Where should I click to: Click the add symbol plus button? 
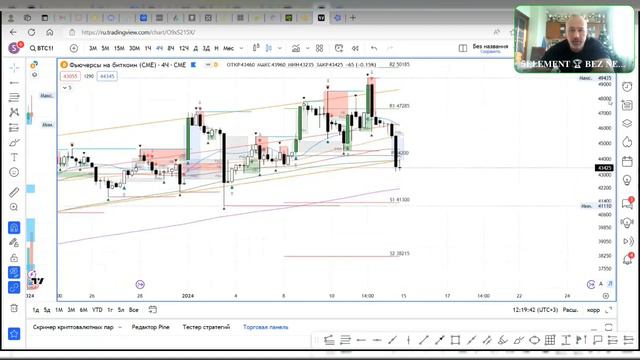[74, 48]
